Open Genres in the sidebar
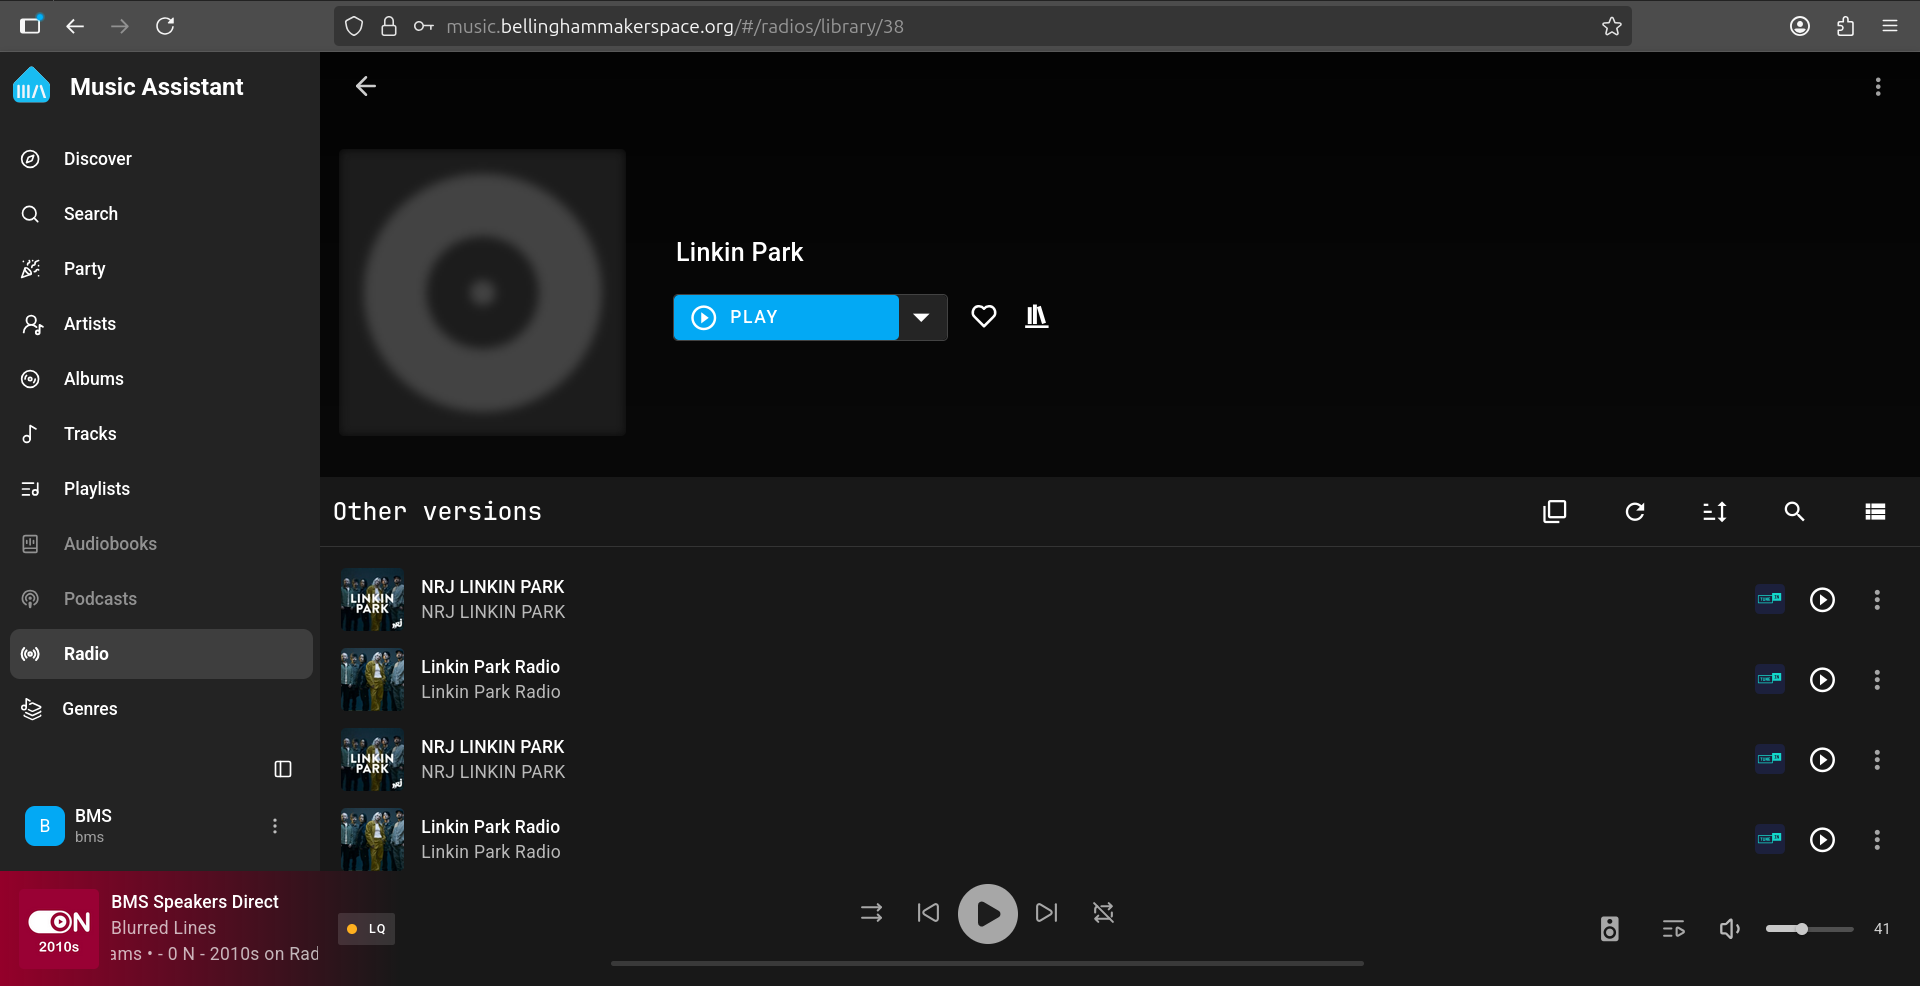The image size is (1920, 986). click(161, 709)
